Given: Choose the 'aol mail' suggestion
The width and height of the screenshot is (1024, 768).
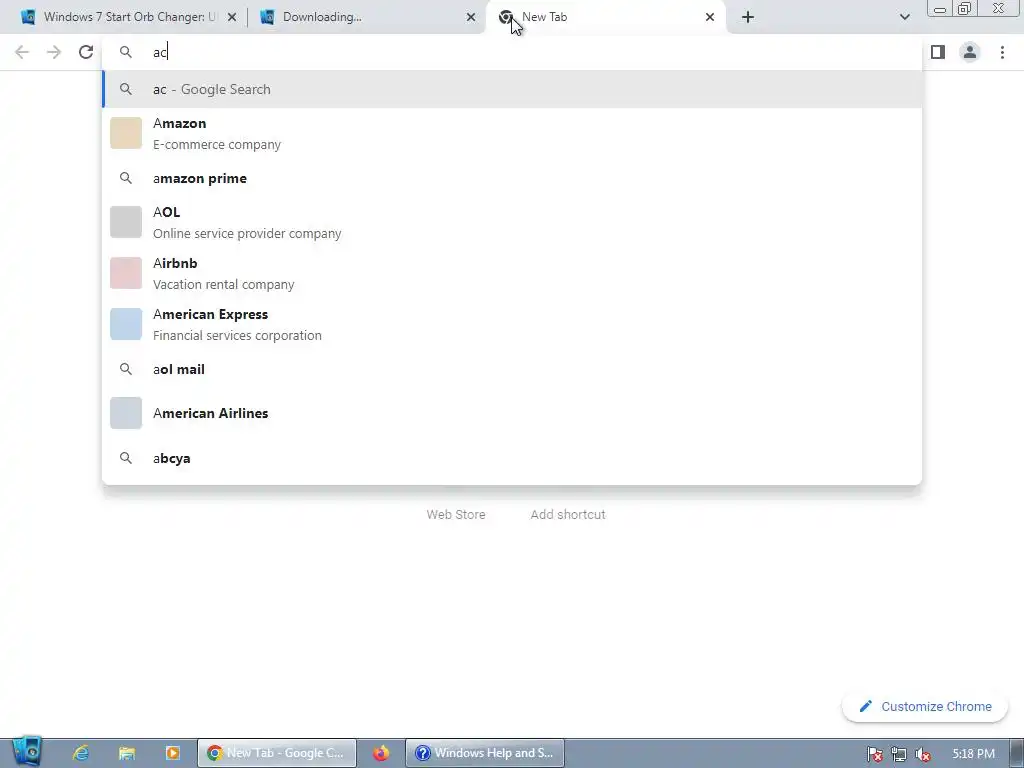Looking at the screenshot, I should coord(513,369).
